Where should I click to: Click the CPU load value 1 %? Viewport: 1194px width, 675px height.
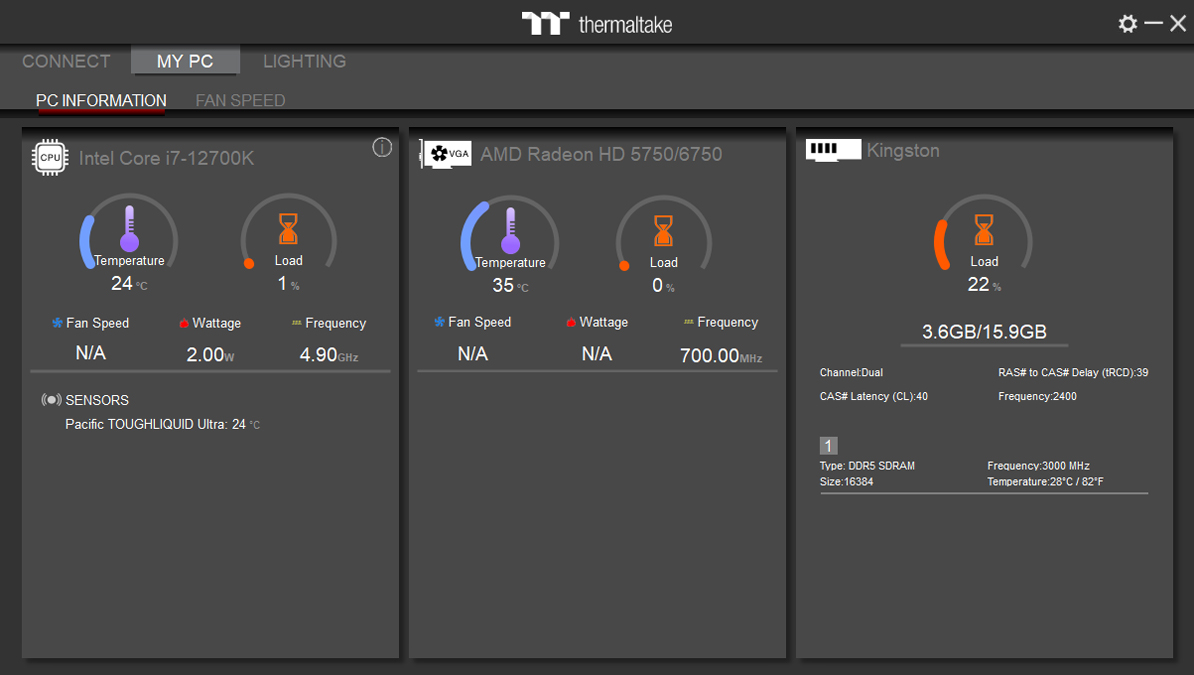coord(289,283)
